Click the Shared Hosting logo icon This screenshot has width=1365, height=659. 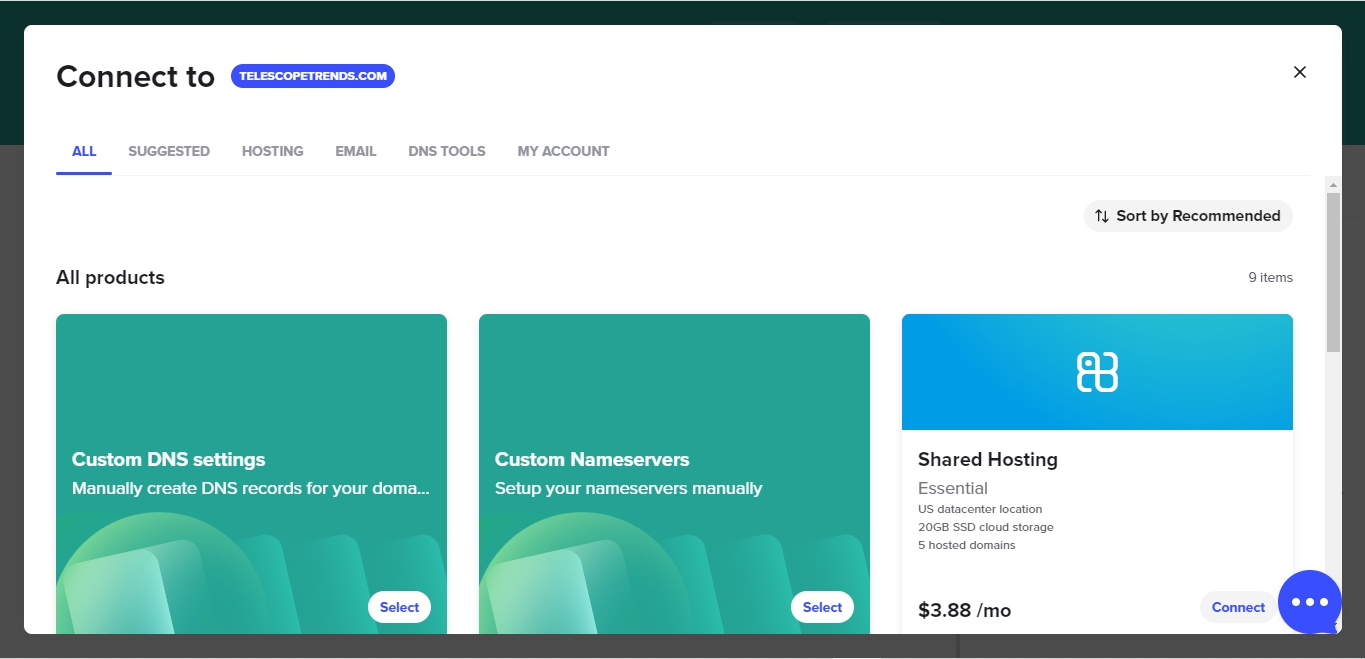point(1097,372)
